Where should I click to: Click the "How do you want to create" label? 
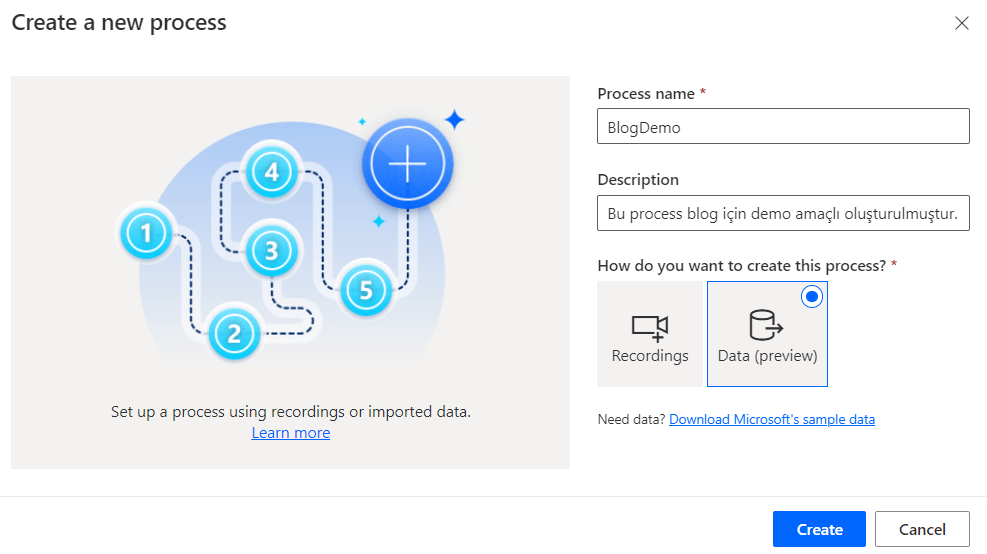(742, 266)
